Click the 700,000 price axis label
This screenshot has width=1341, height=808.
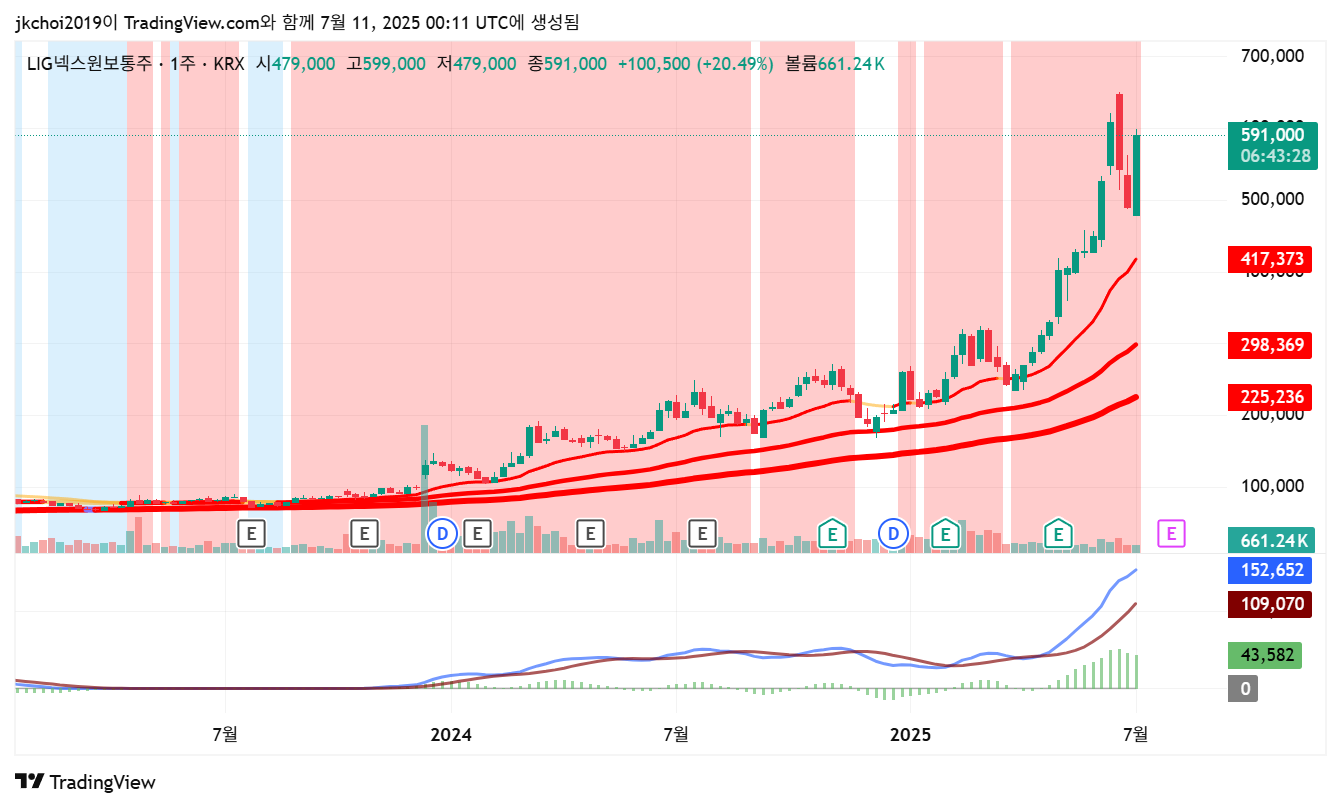point(1272,56)
